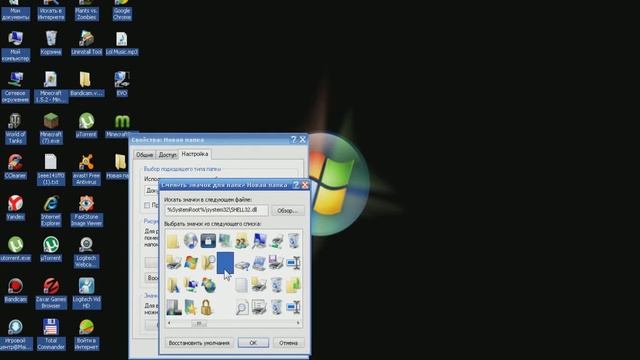This screenshot has width=640, height=360.
Task: Choose the Windows flag icon in the list
Action: [191, 262]
